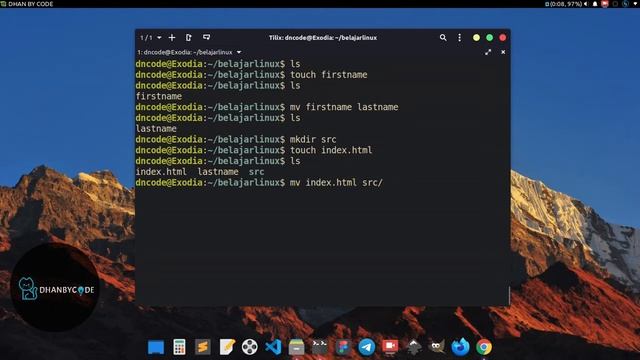Click the 'touch firstname' command line

pyautogui.click(x=251, y=75)
